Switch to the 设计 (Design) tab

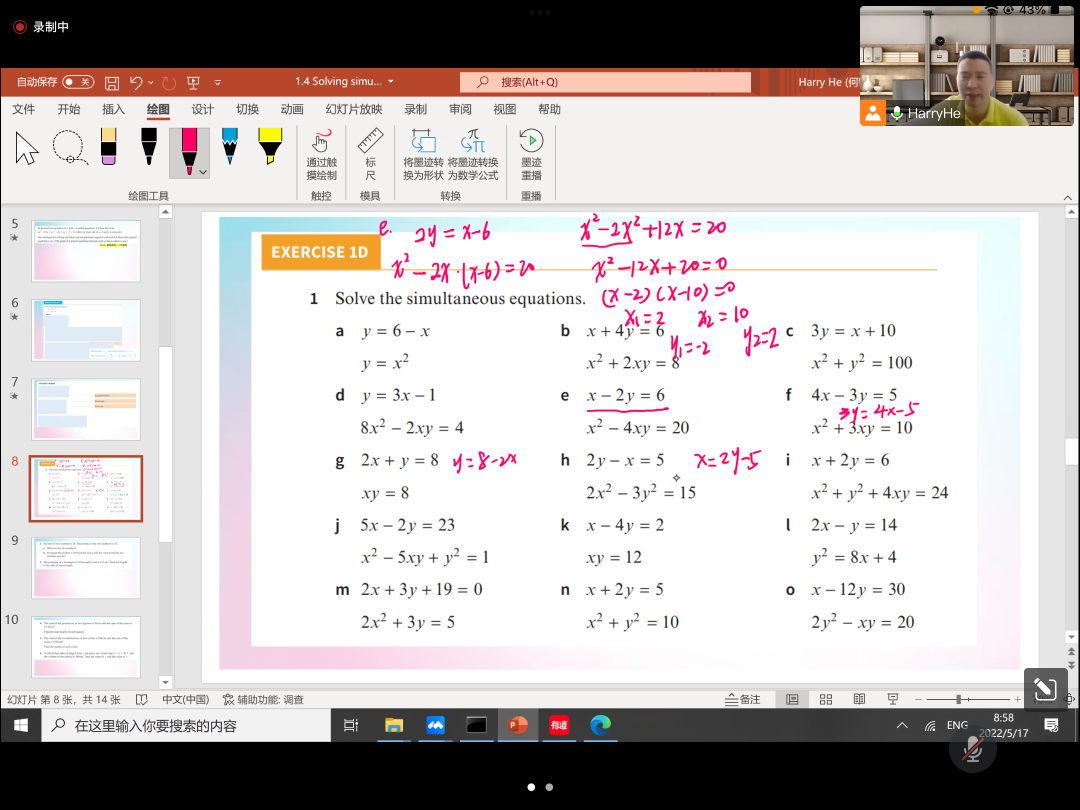click(202, 110)
